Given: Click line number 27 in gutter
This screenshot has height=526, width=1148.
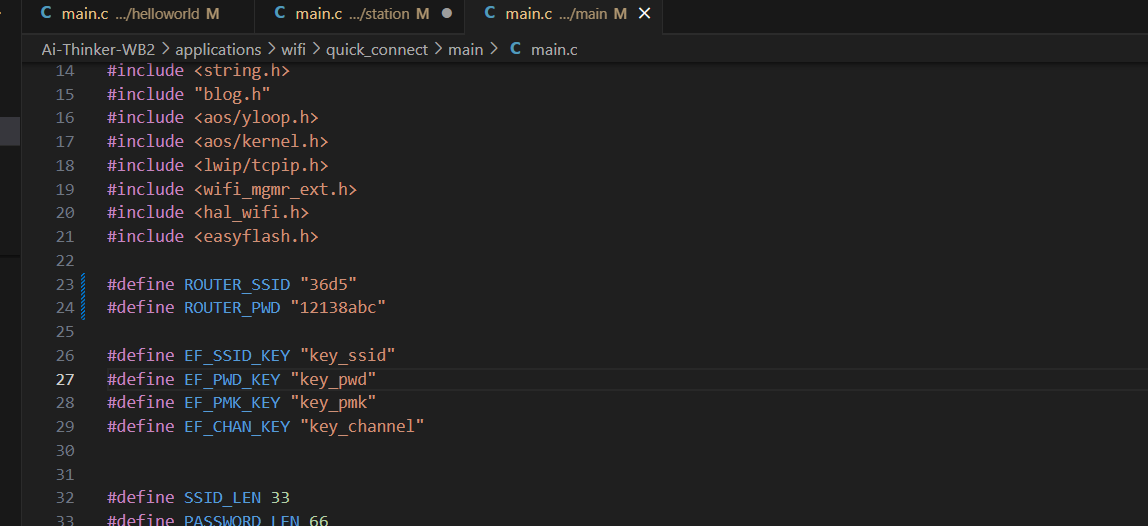Looking at the screenshot, I should click(x=65, y=379).
